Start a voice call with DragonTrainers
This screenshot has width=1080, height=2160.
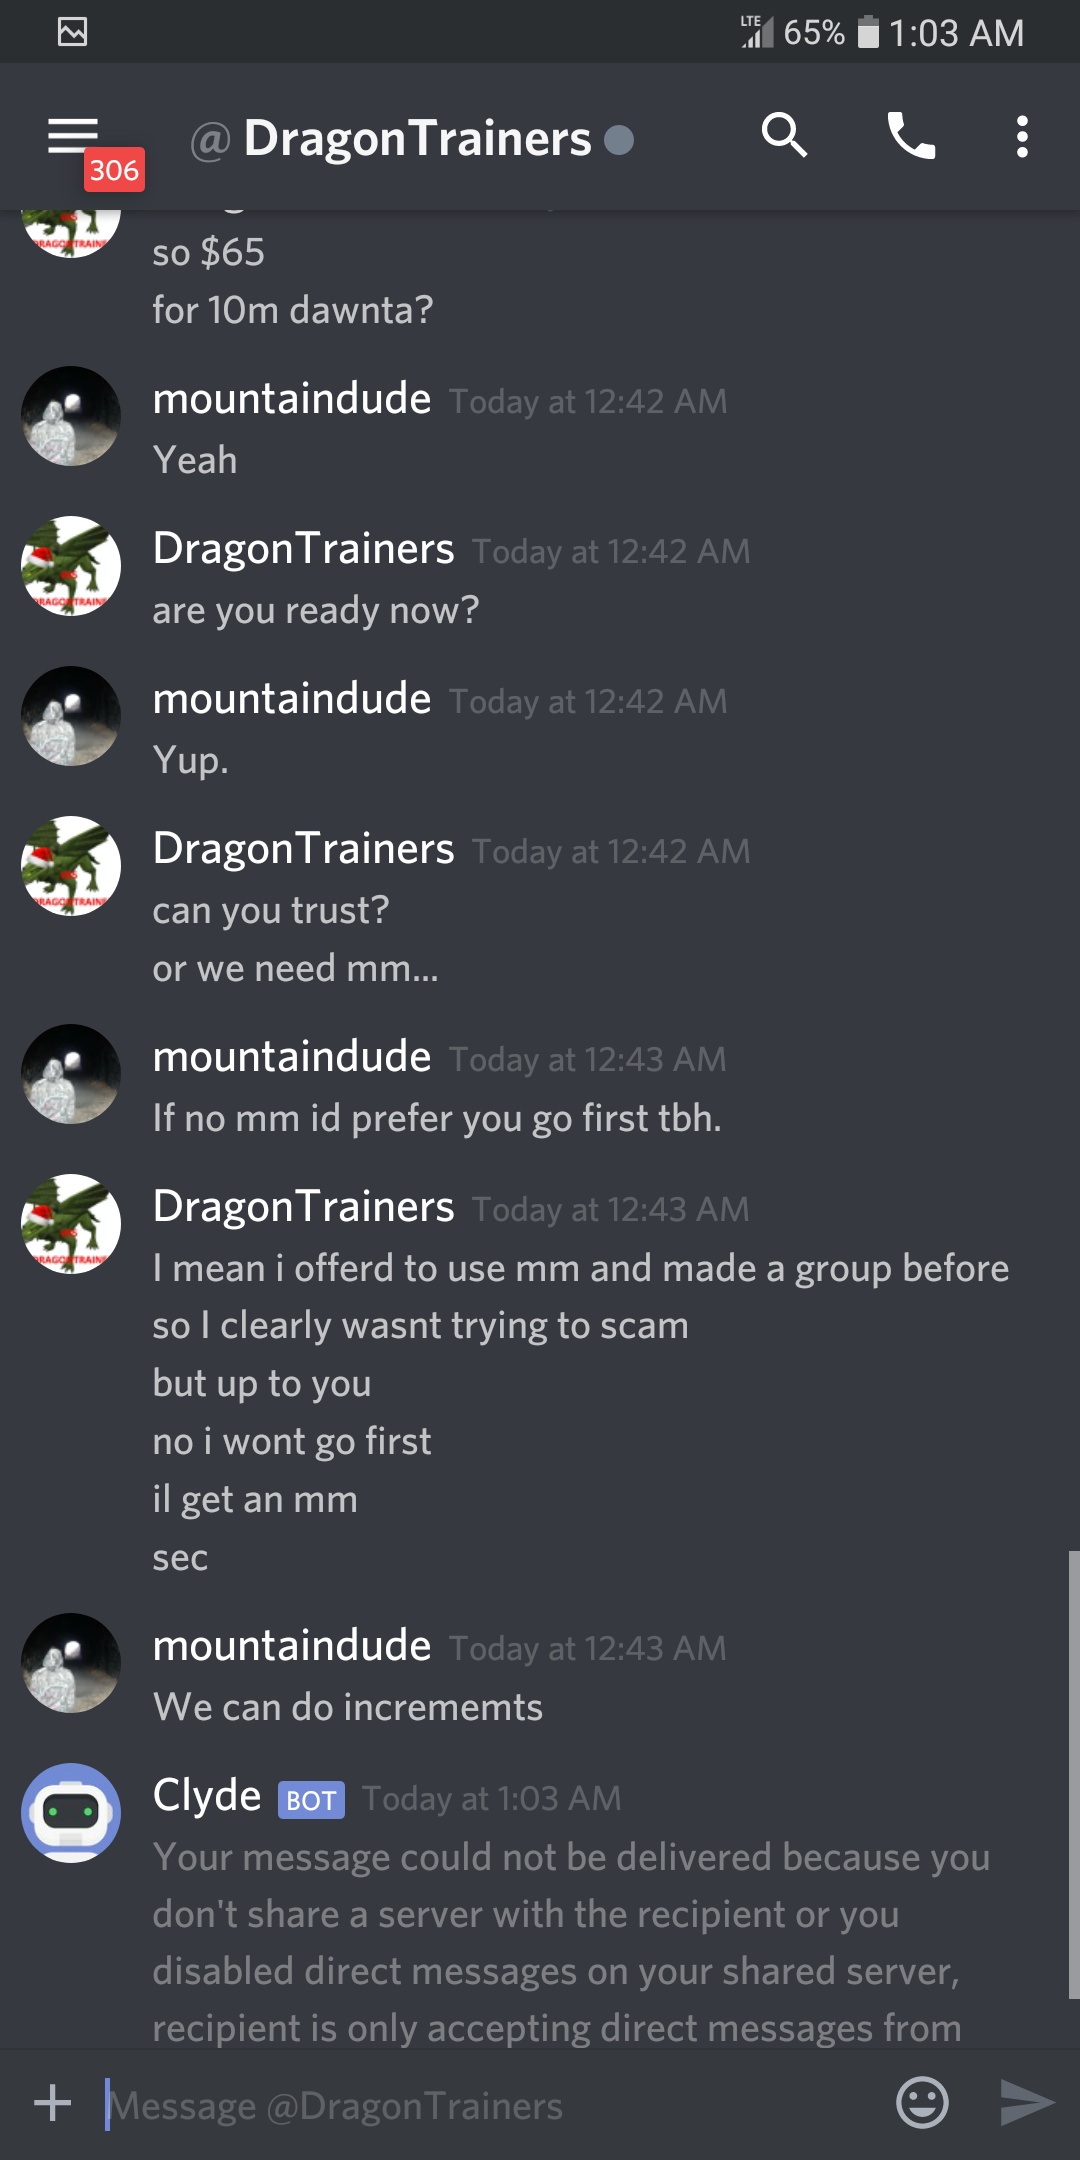click(x=911, y=136)
